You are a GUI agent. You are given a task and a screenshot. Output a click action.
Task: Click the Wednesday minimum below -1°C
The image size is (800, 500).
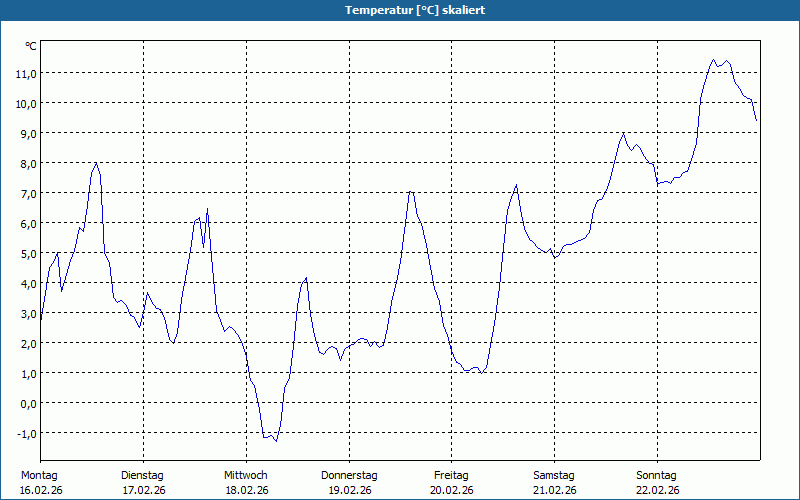coord(276,440)
